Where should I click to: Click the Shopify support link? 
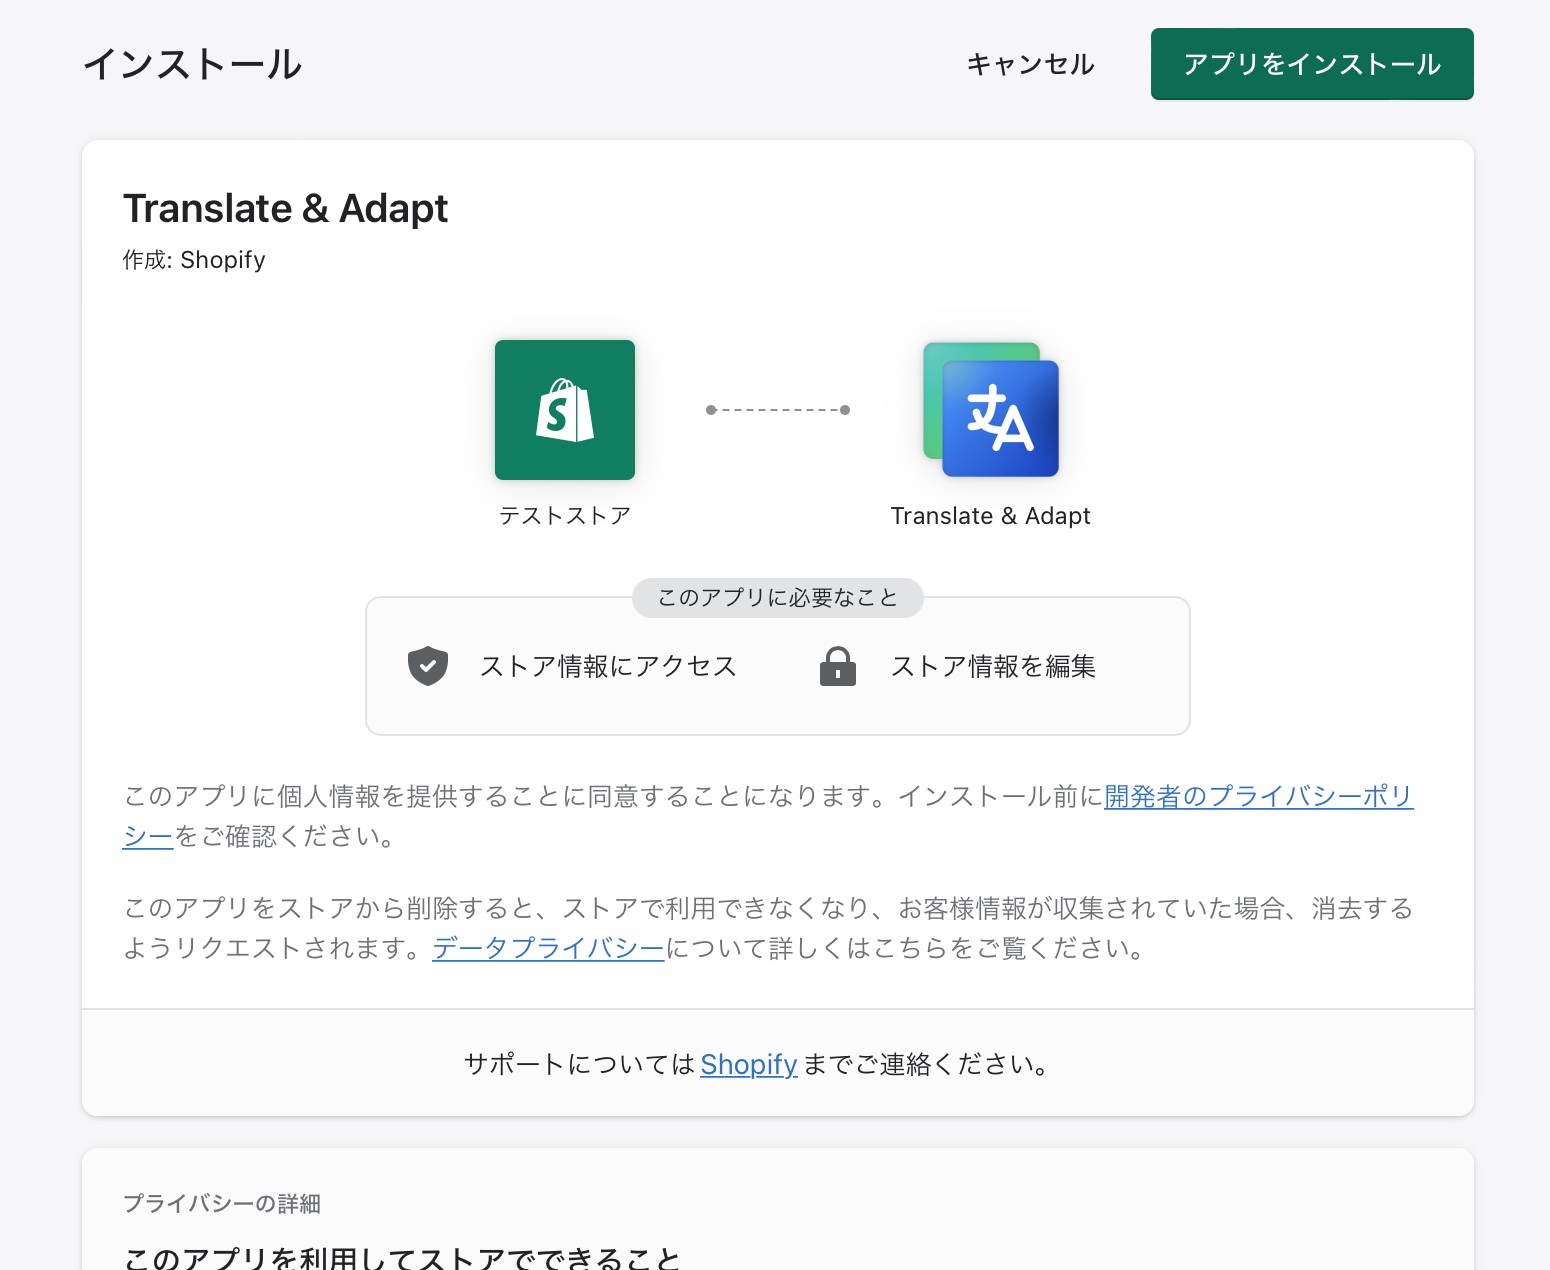748,1064
